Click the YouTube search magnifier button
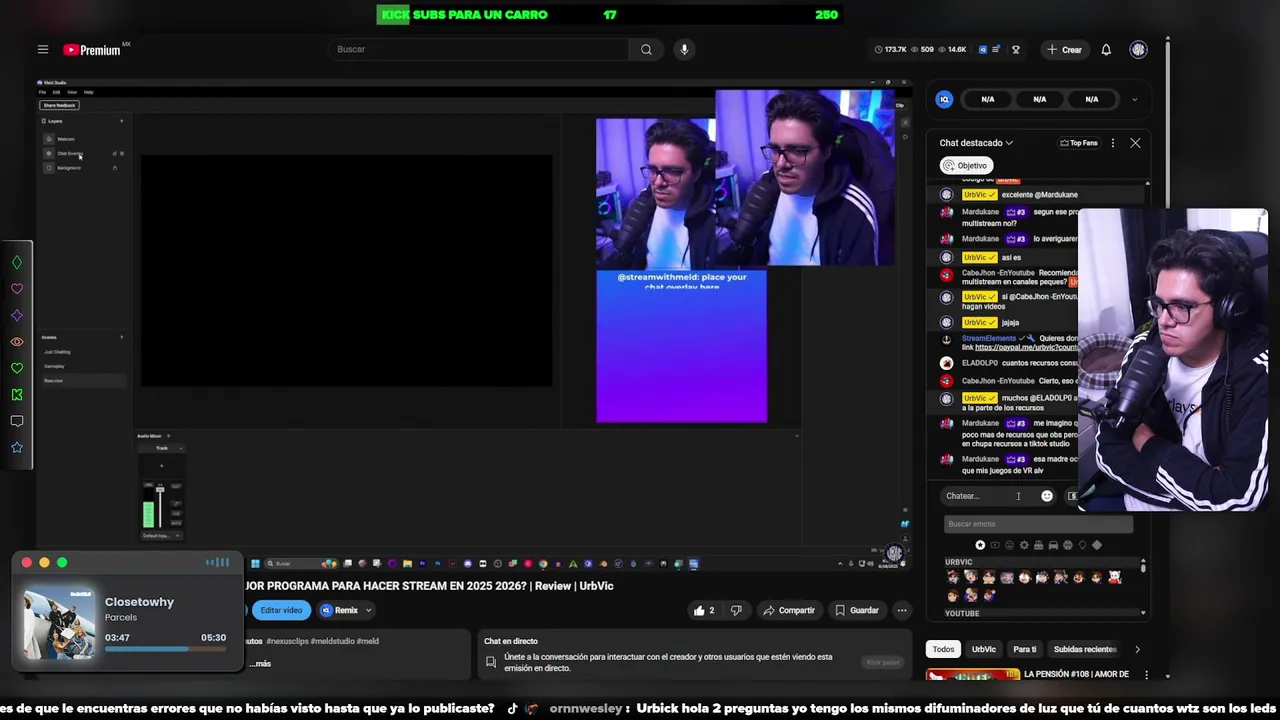Image resolution: width=1280 pixels, height=720 pixels. 646,49
